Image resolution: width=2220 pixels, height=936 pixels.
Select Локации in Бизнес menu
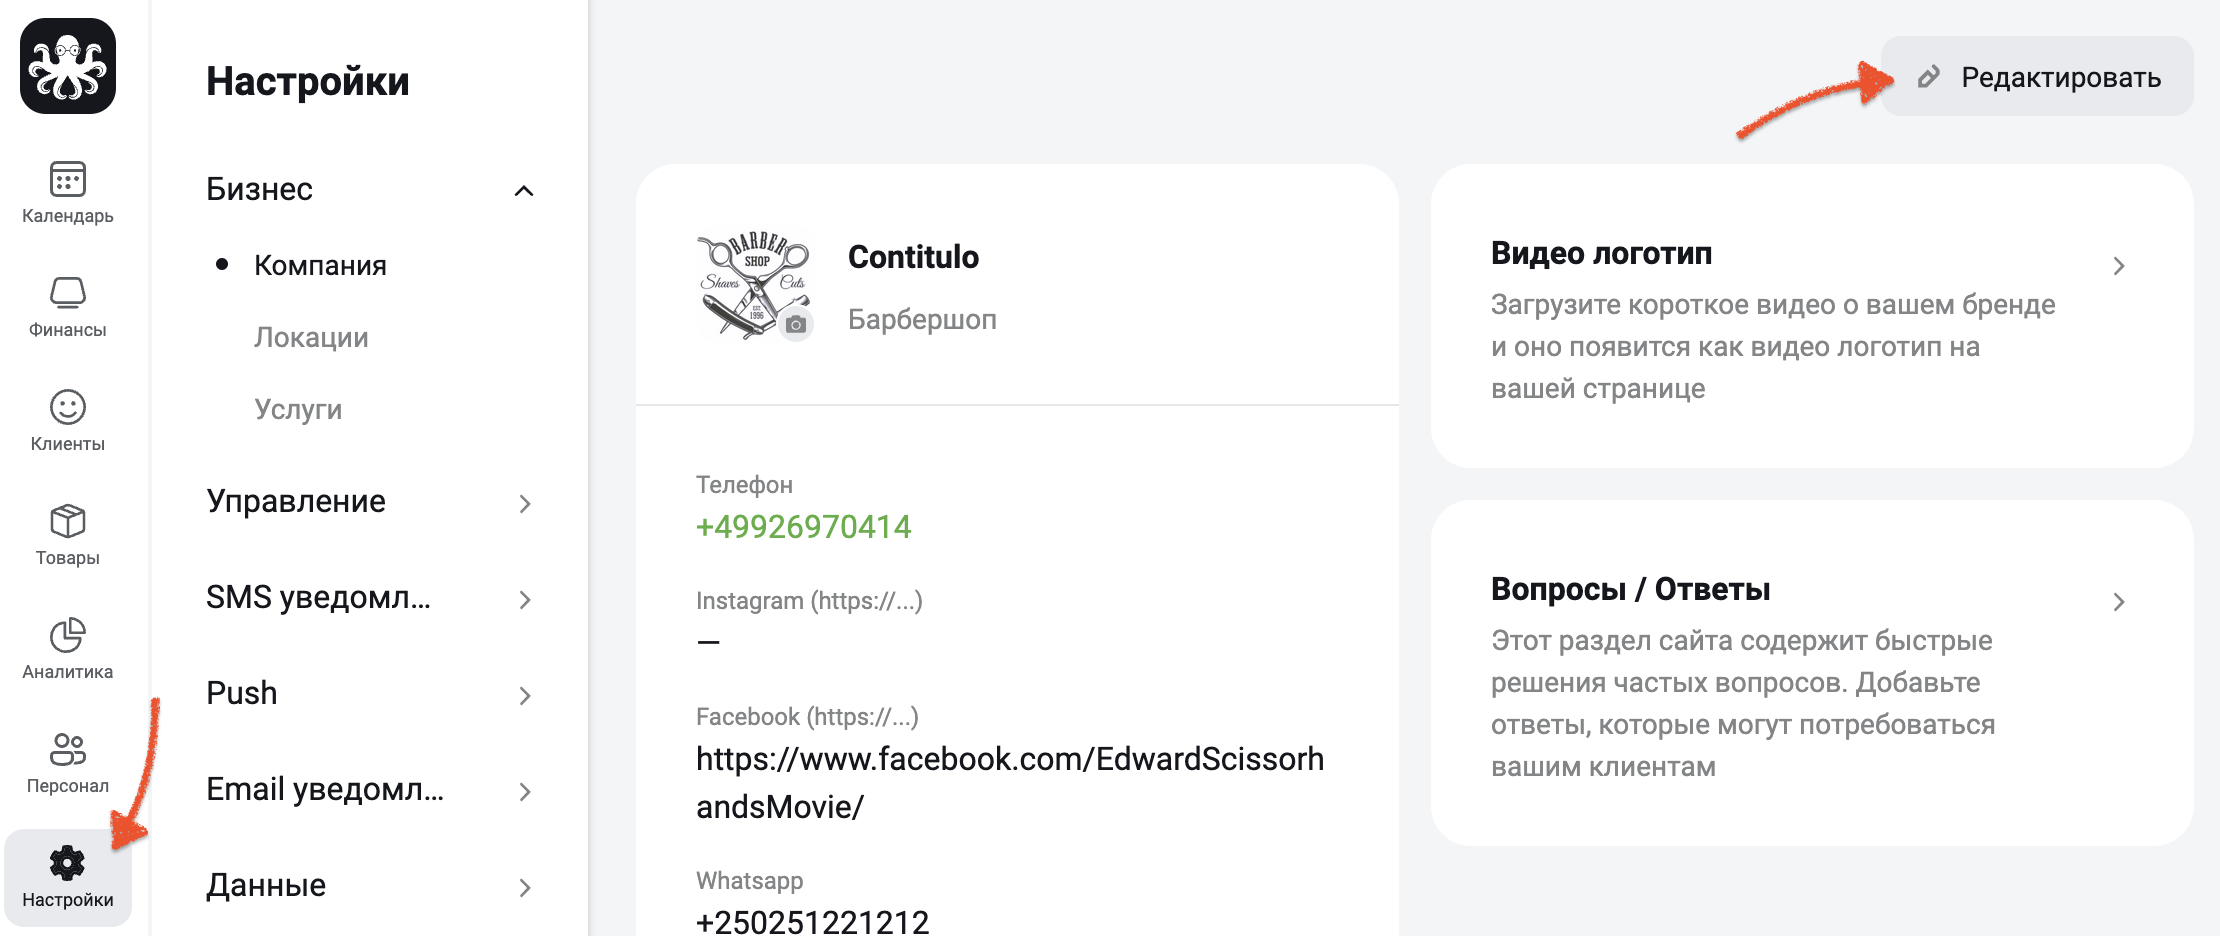pyautogui.click(x=311, y=338)
